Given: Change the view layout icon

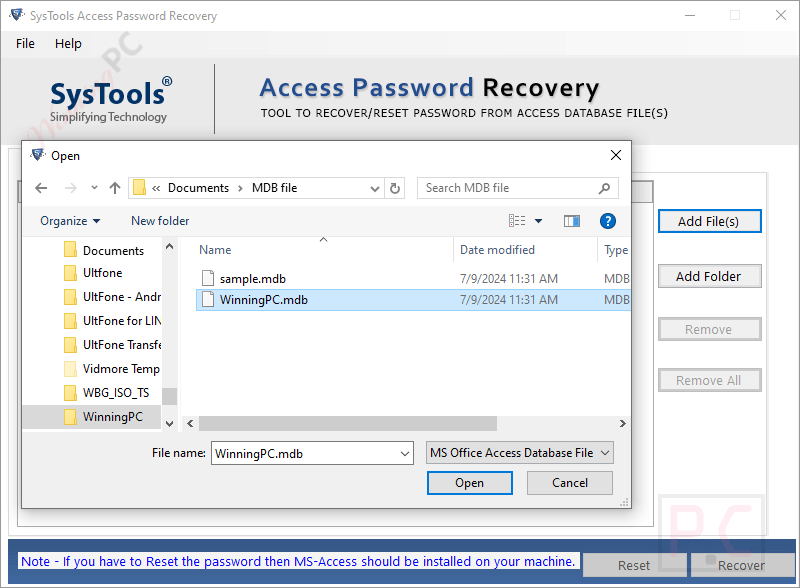Looking at the screenshot, I should click(517, 220).
